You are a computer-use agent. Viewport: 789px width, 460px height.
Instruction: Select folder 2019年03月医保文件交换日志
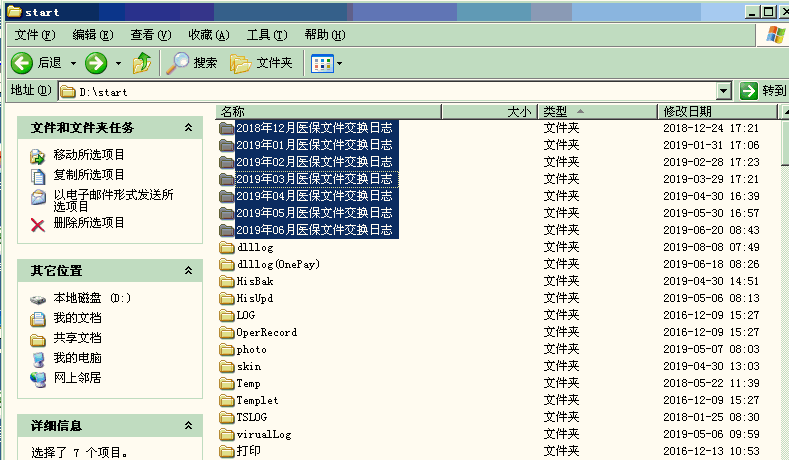click(x=314, y=179)
